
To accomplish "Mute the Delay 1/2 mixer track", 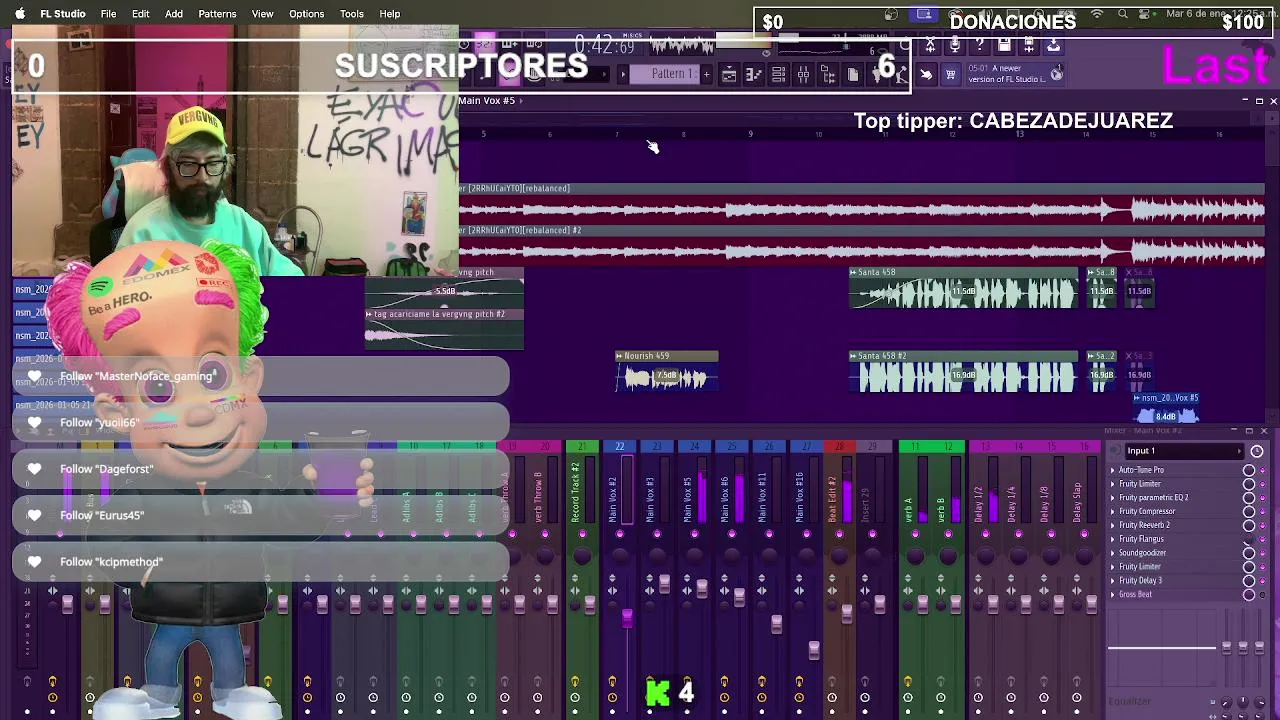I will (985, 534).
